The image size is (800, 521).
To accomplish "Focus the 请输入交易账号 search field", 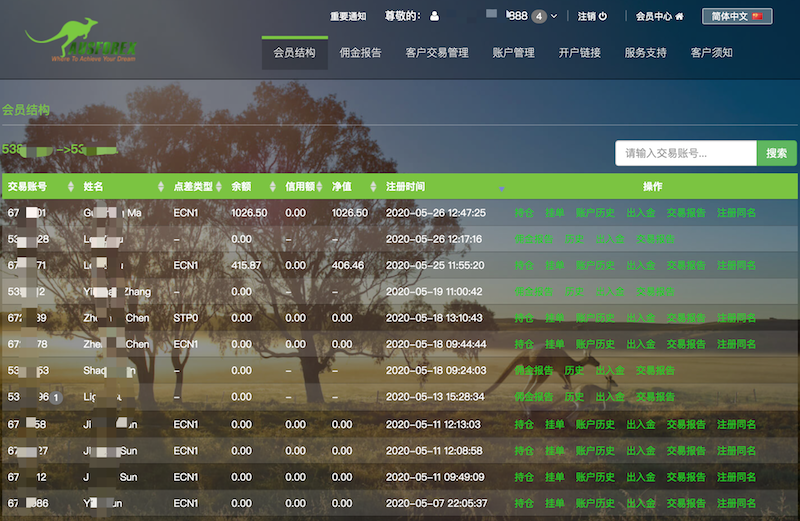I will click(685, 153).
